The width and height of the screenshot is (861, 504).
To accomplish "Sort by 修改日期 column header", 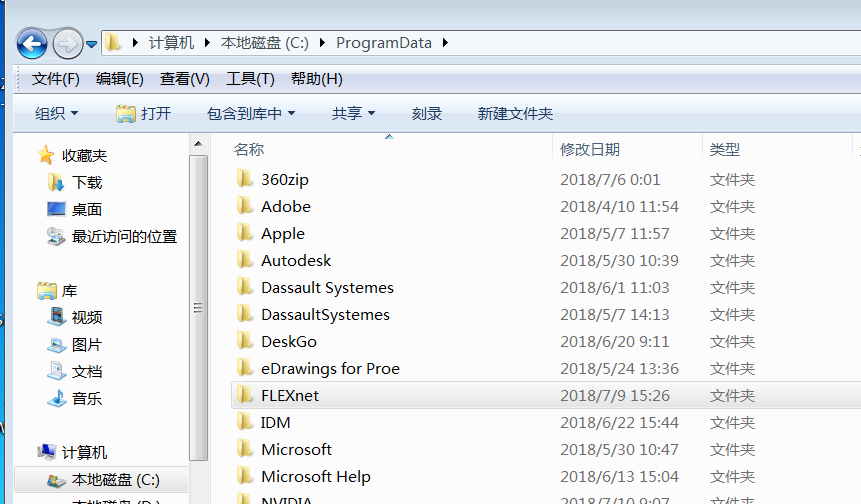I will 590,149.
